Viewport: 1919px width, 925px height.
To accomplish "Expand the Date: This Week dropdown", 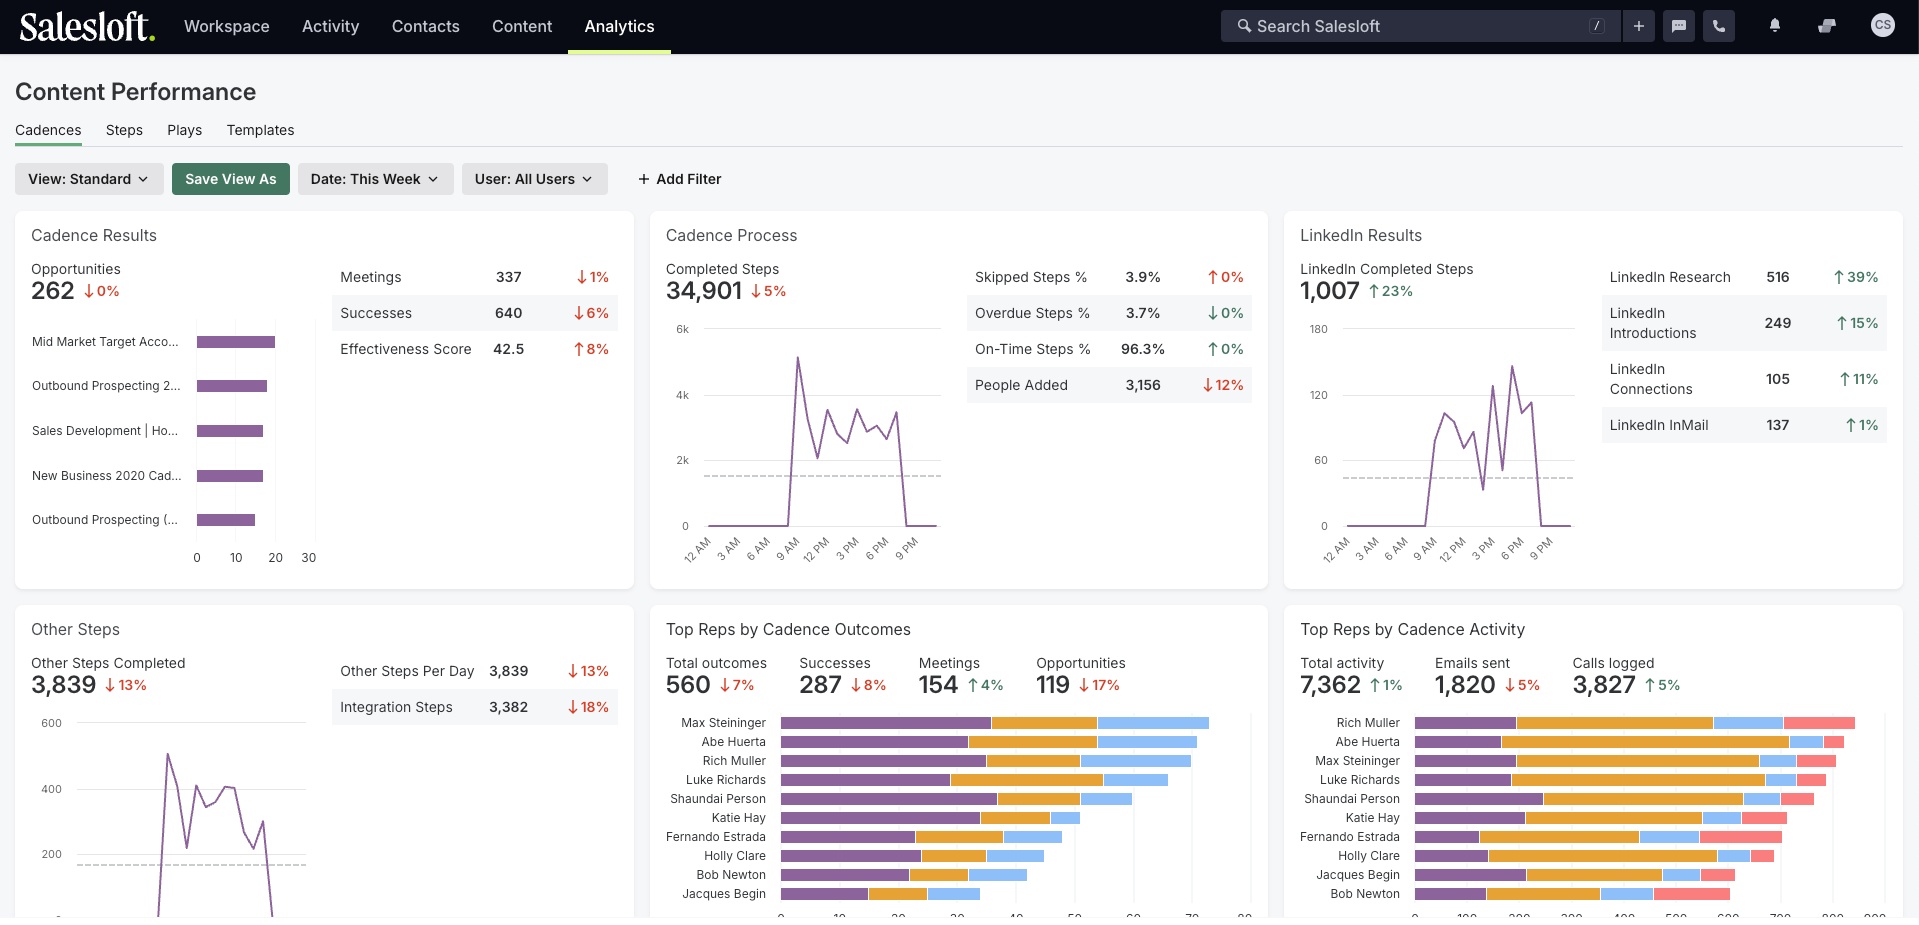I will 375,179.
